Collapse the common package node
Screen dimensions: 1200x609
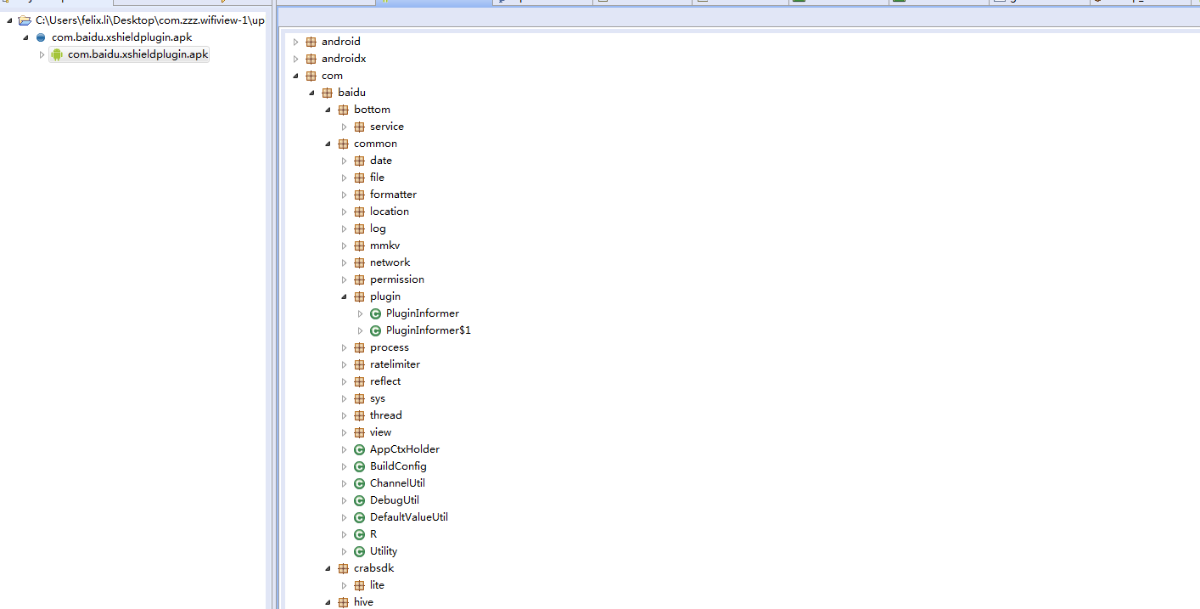(x=328, y=144)
